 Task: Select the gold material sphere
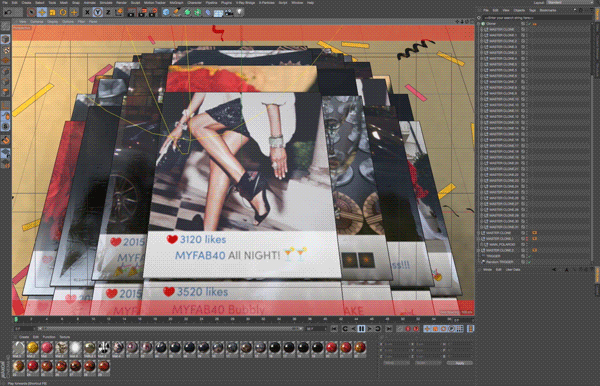[33, 347]
